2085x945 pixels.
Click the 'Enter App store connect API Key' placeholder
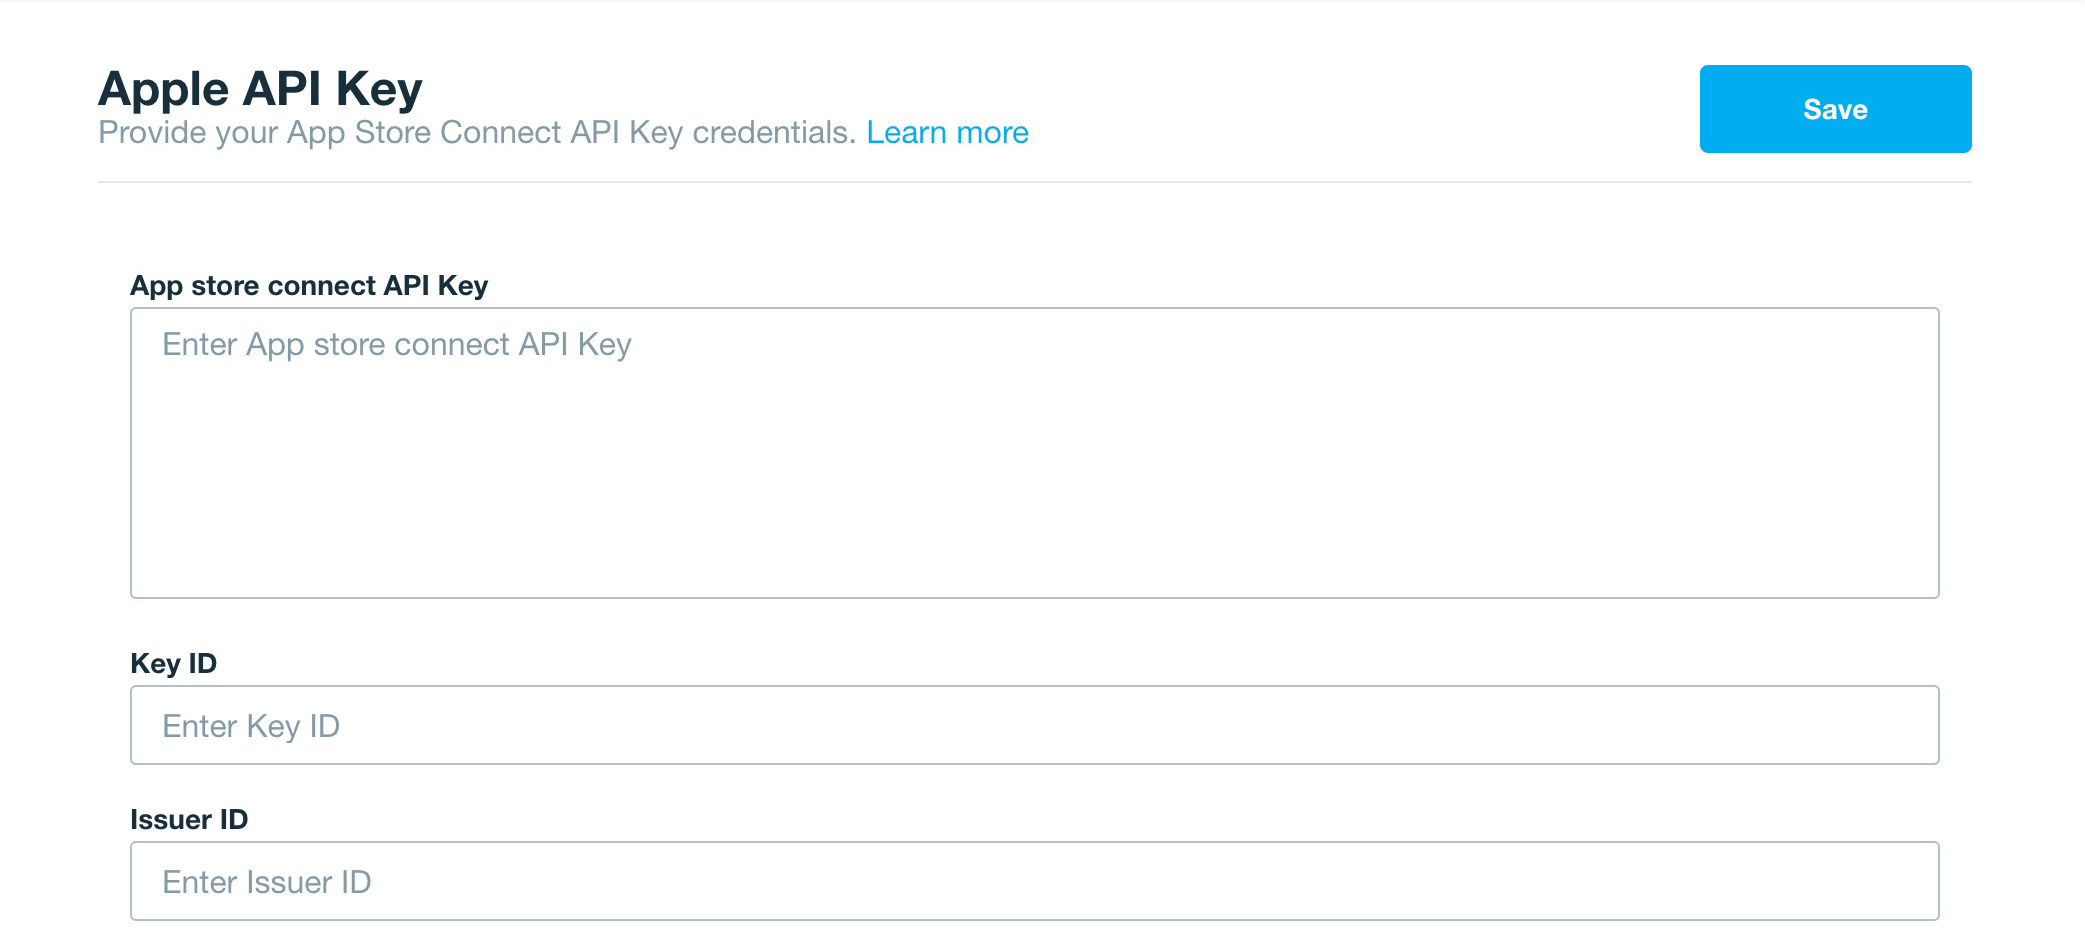[397, 345]
